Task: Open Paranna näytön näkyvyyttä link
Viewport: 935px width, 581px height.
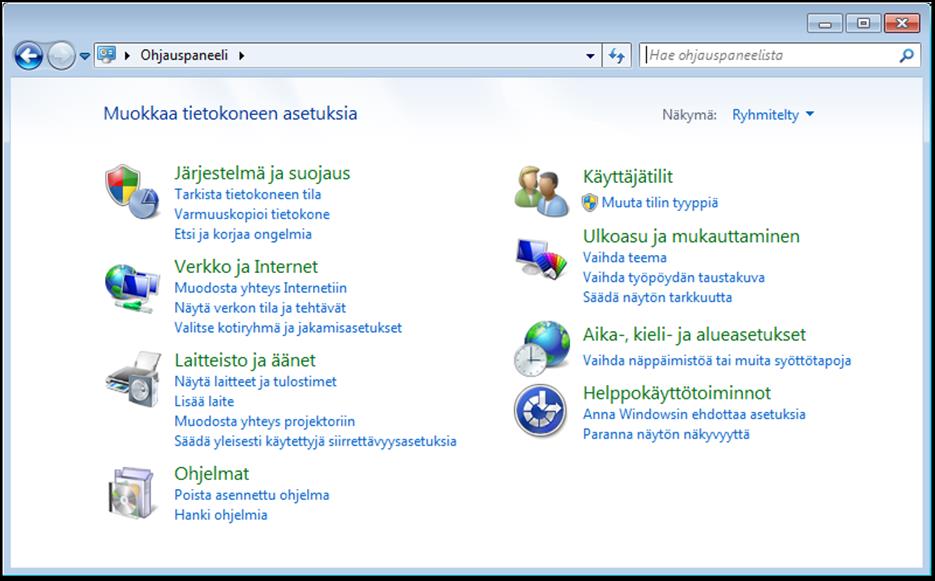Action: point(666,434)
